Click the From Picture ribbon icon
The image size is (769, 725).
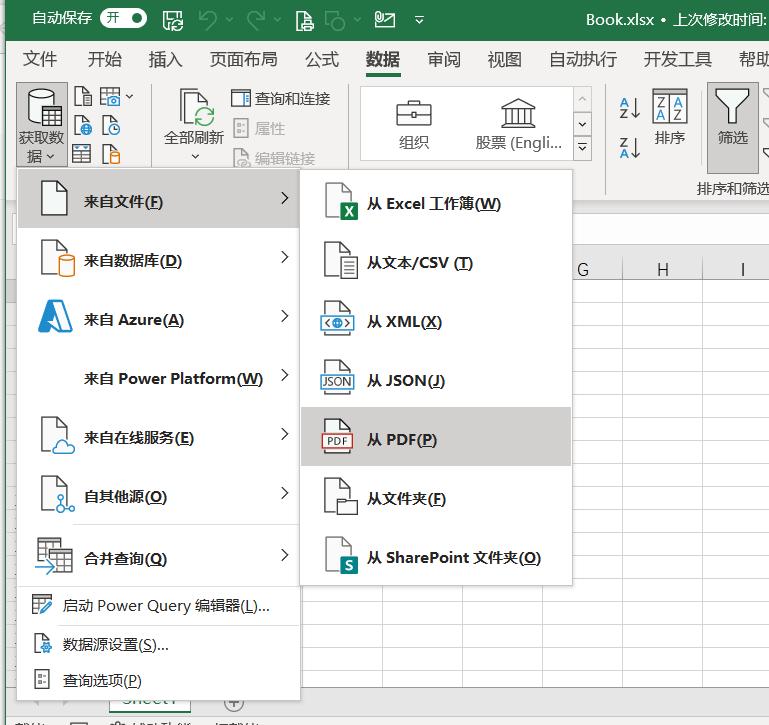[x=110, y=96]
